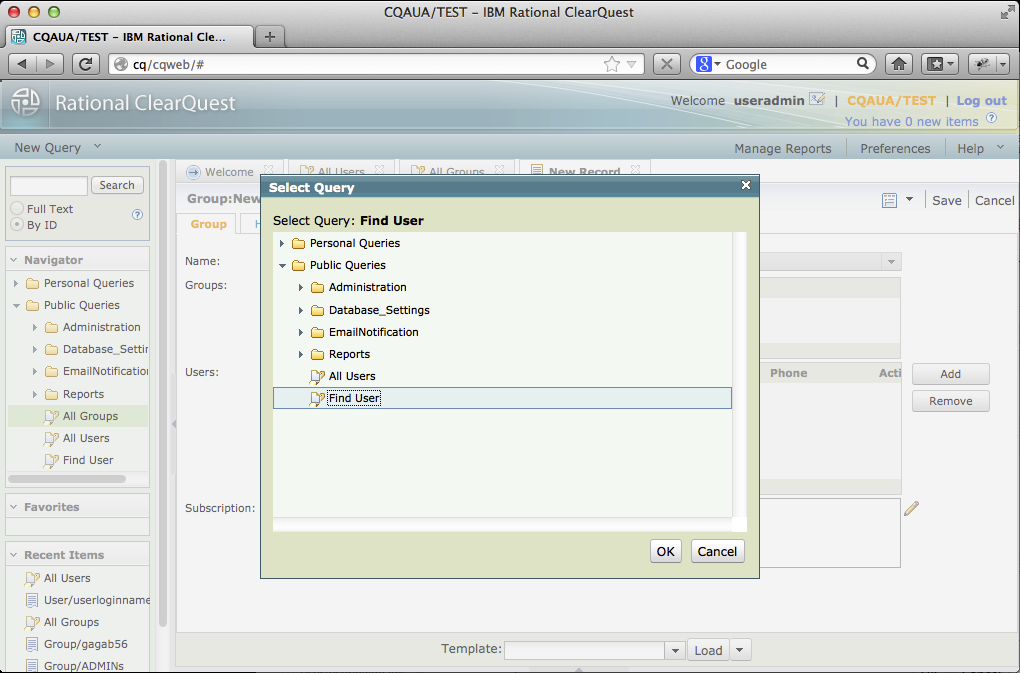Open the browser home page icon
The height and width of the screenshot is (673, 1020).
tap(899, 64)
